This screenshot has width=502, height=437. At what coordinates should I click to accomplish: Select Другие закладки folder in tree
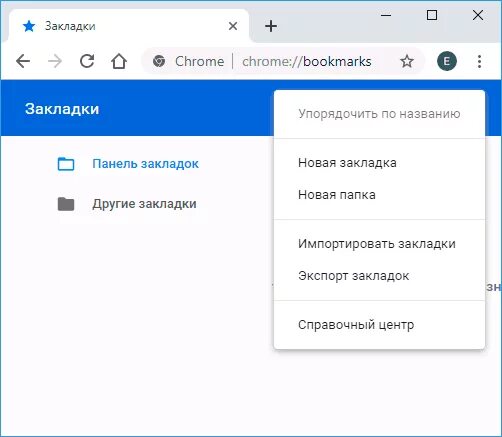pos(144,204)
